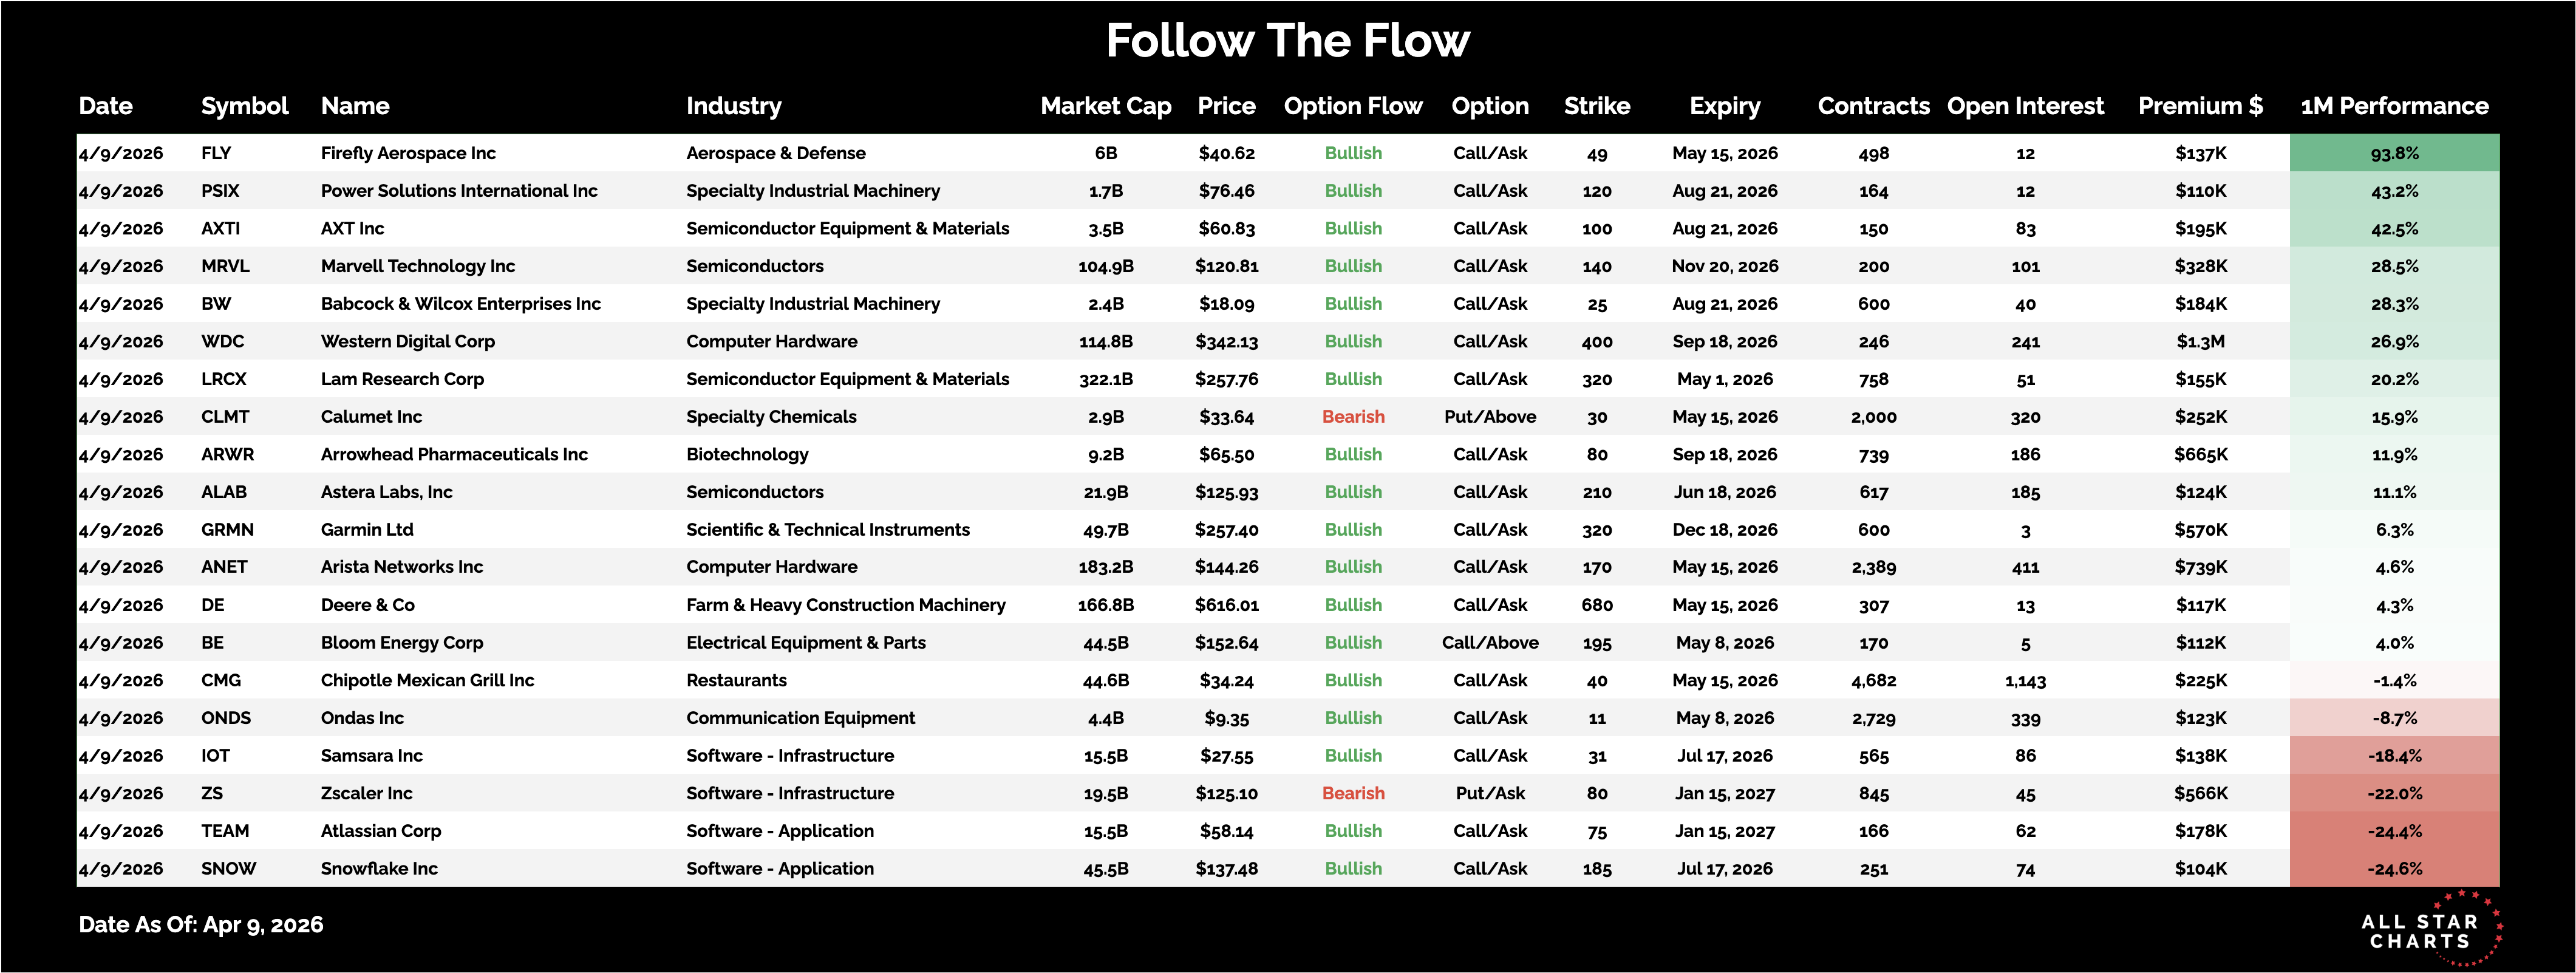The width and height of the screenshot is (2576, 973).
Task: Click the Option Flow column header
Action: 1352,106
